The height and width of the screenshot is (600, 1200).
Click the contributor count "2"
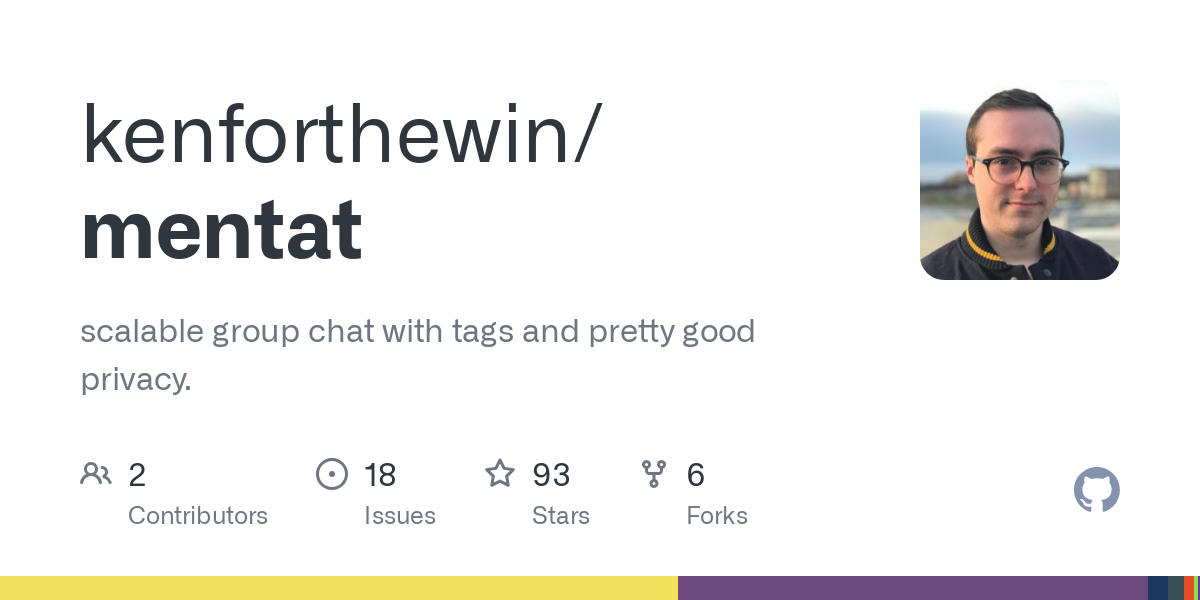tap(137, 475)
